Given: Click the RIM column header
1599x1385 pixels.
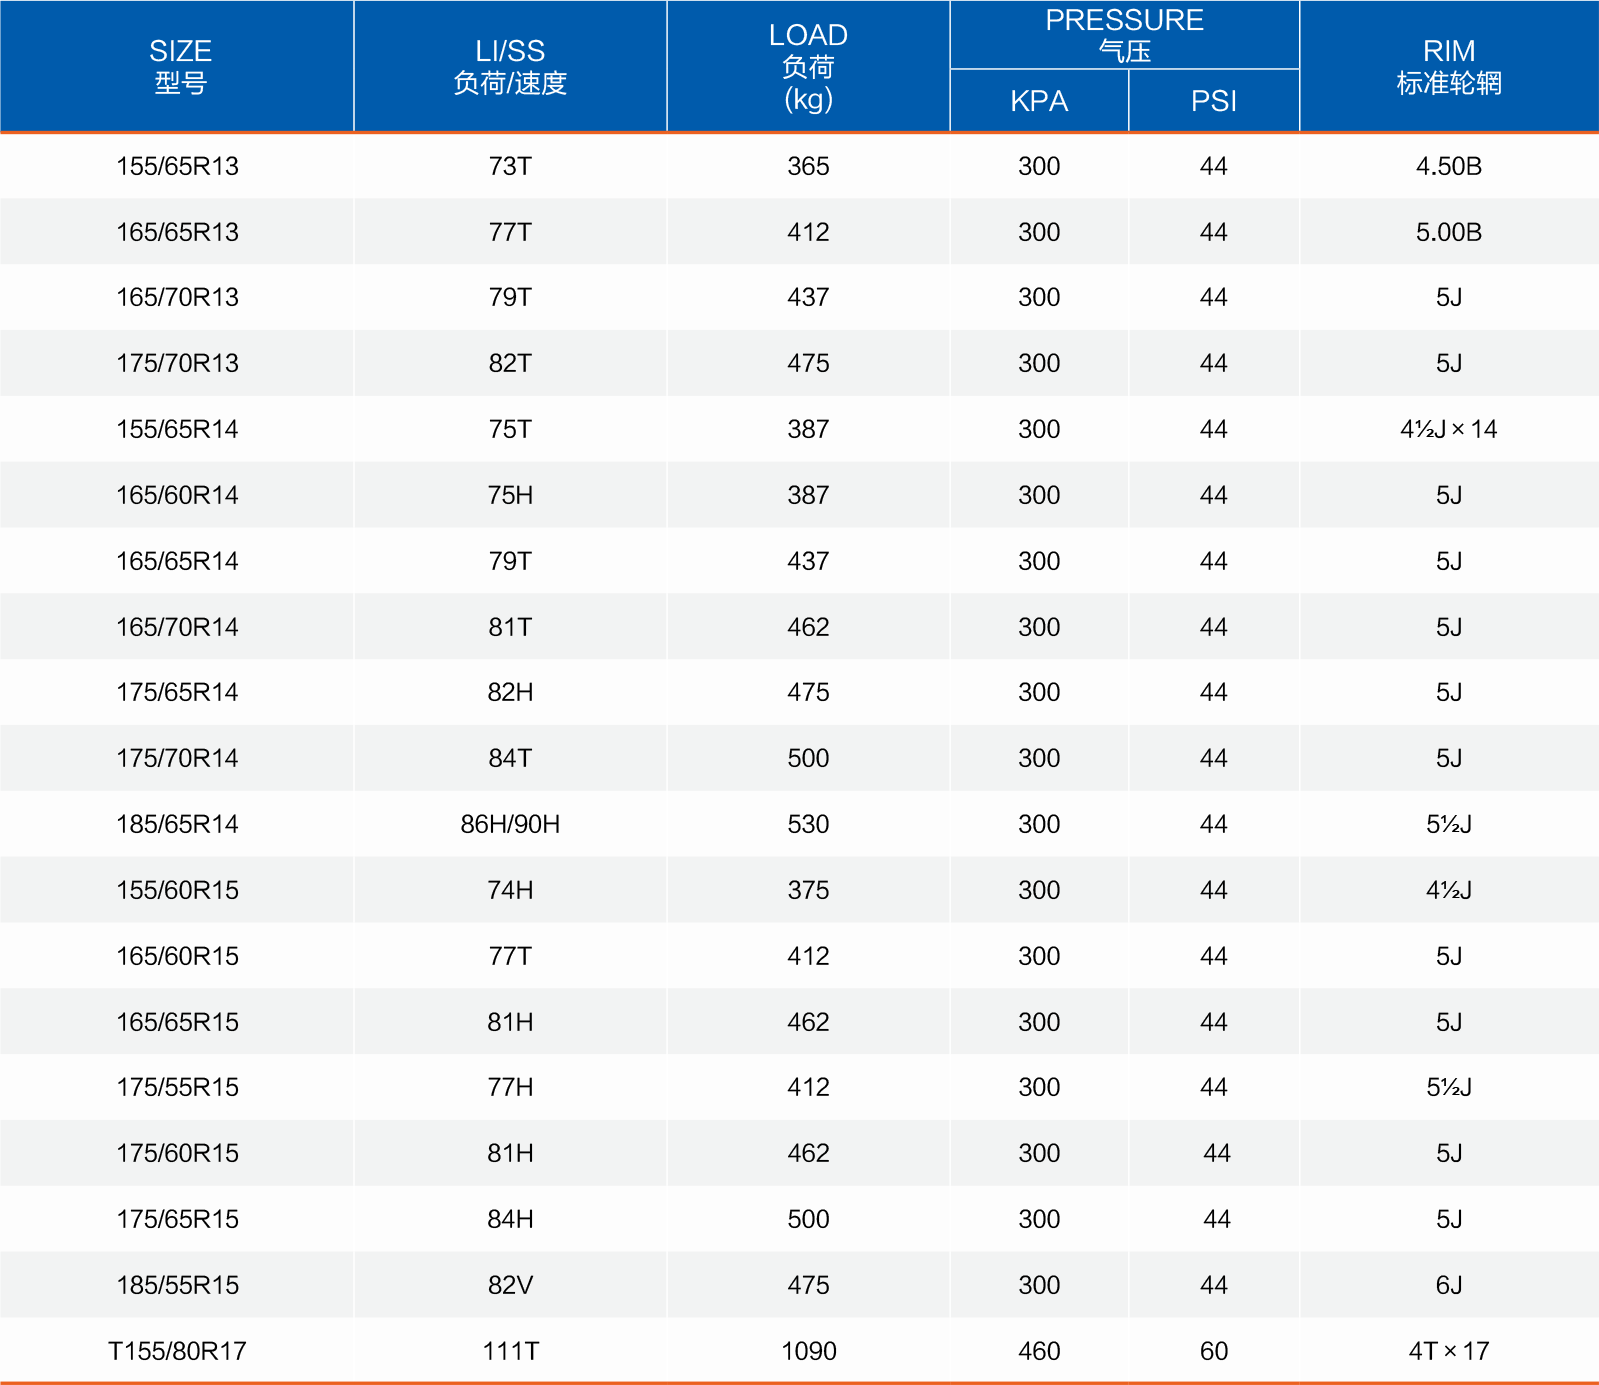Looking at the screenshot, I should tap(1449, 66).
